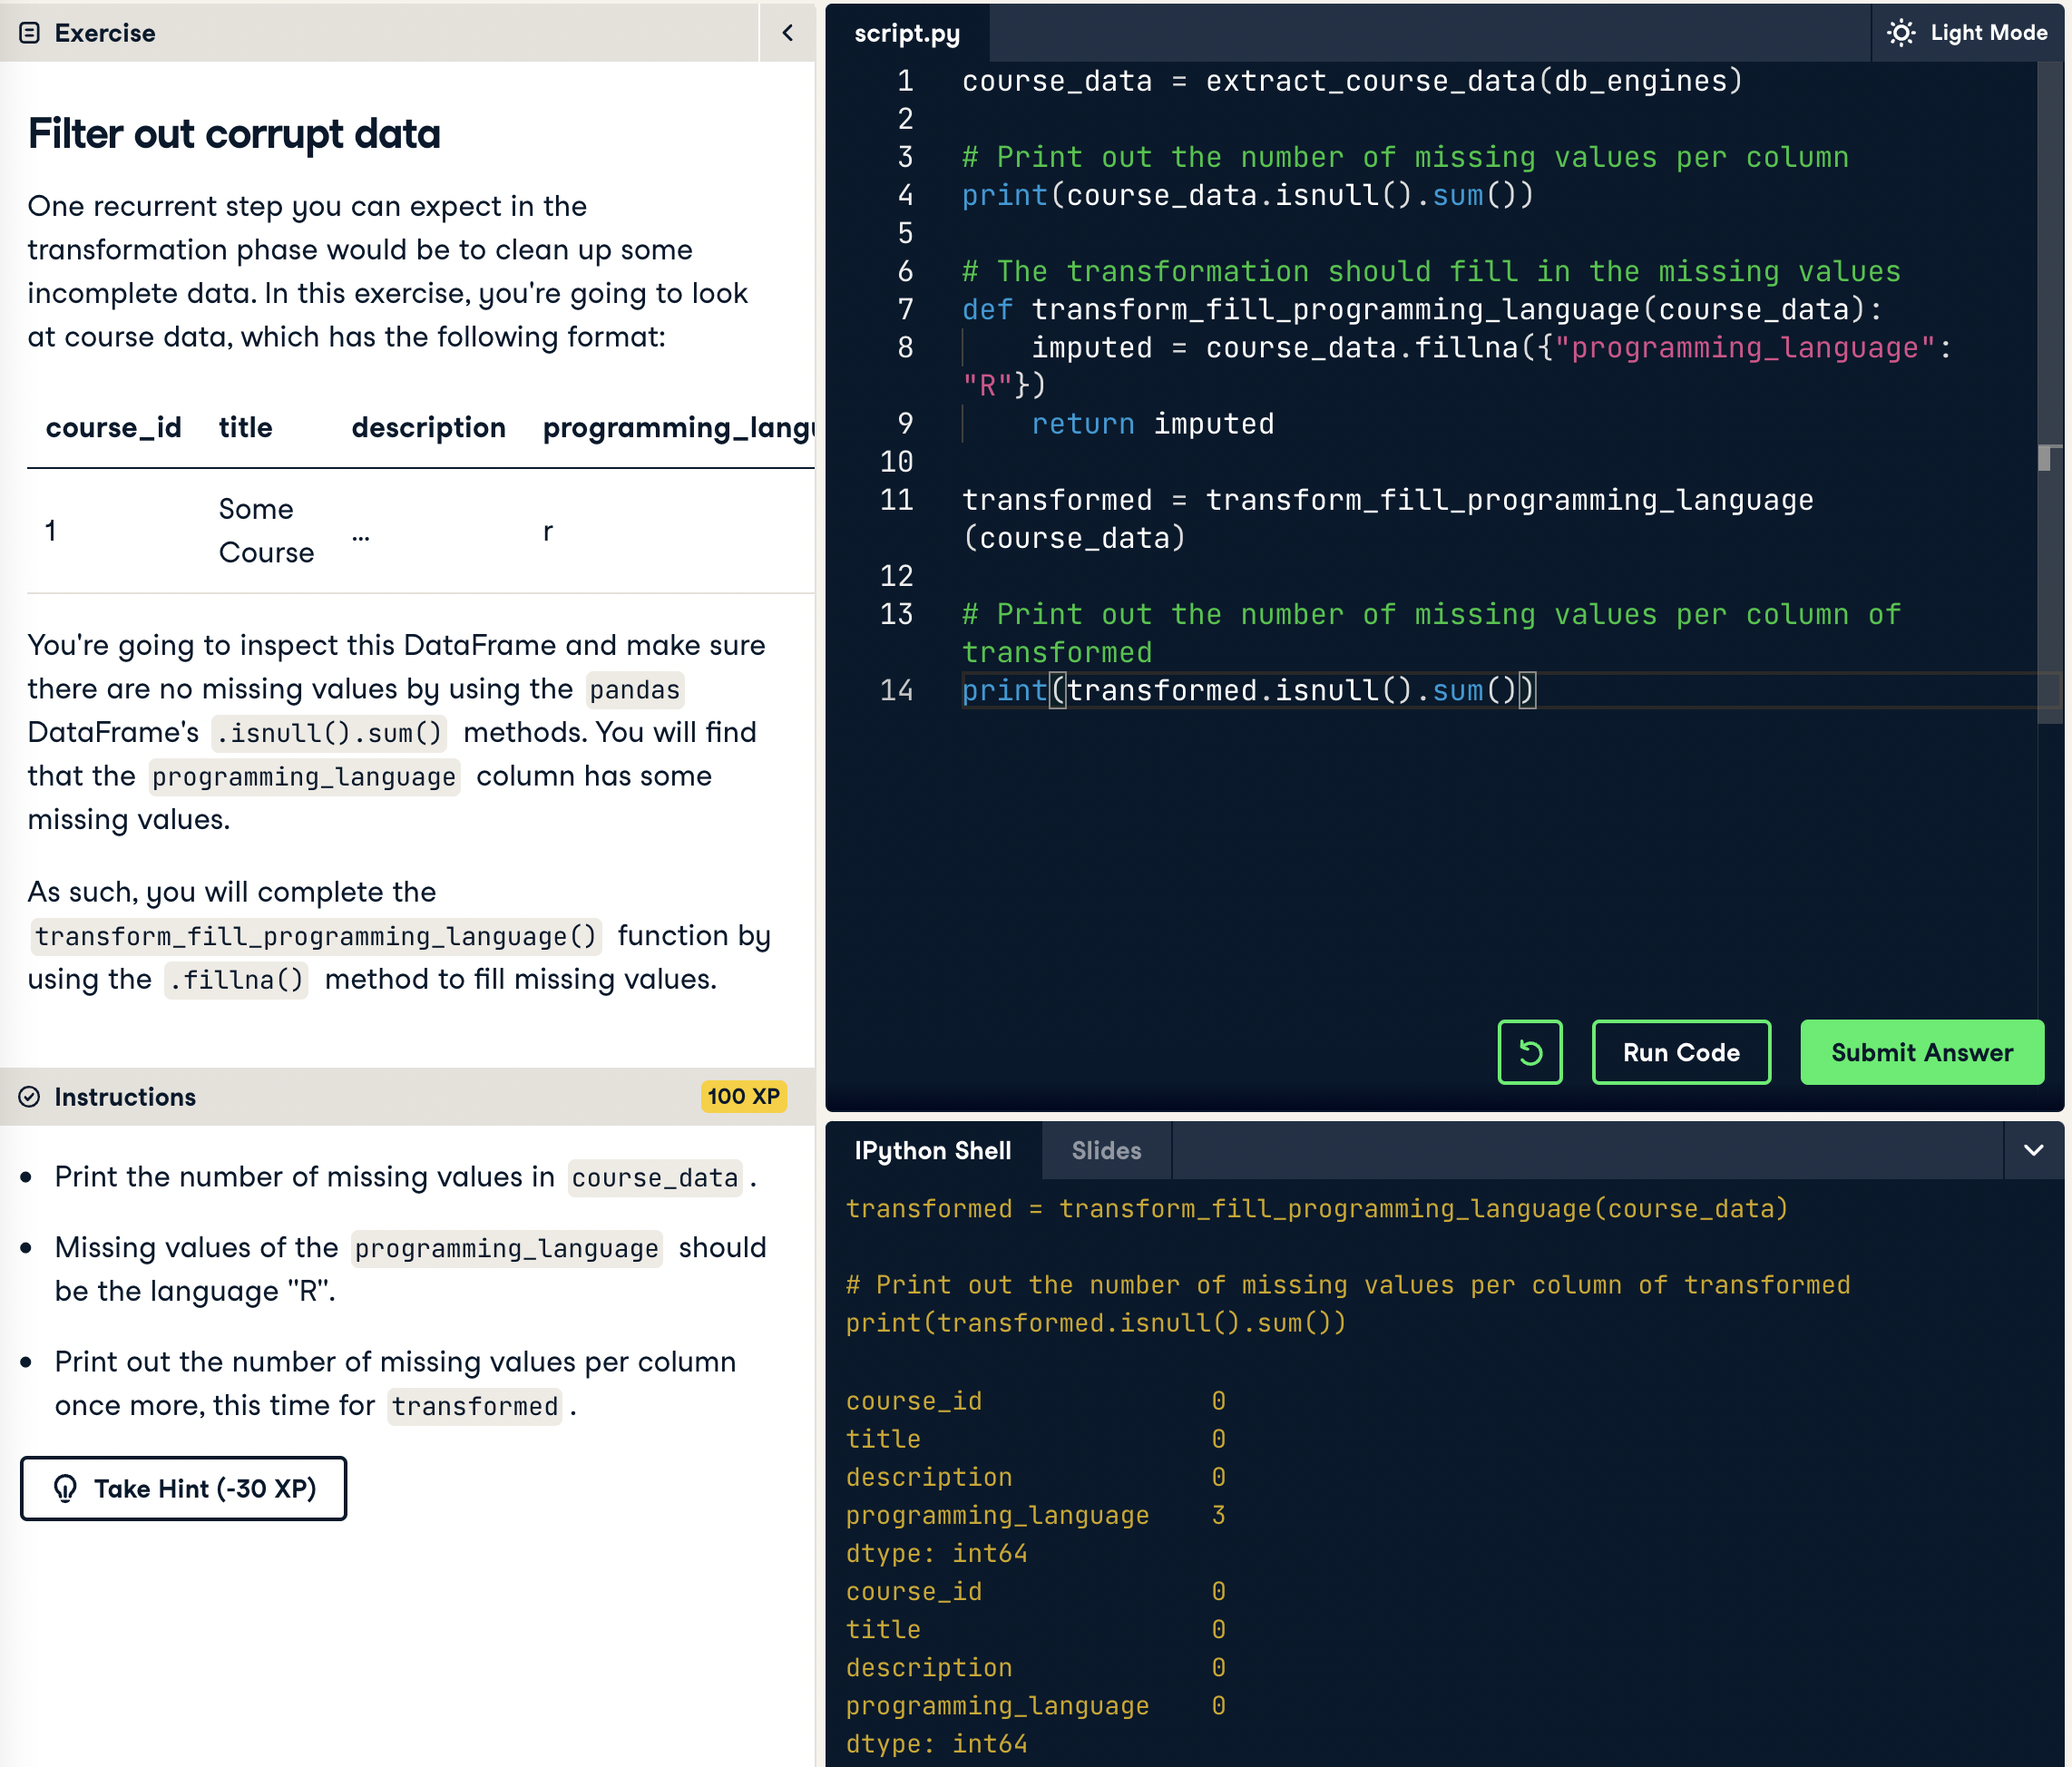Viewport: 2072px width, 1767px height.
Task: Toggle Light Mode sun icon
Action: 1900,33
